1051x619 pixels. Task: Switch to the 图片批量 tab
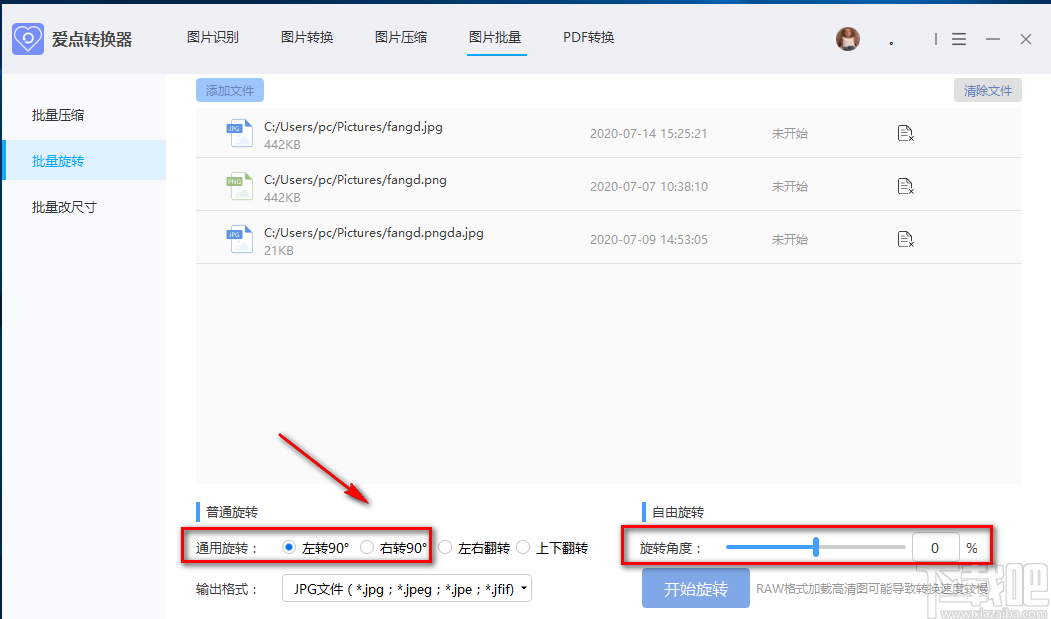click(495, 37)
